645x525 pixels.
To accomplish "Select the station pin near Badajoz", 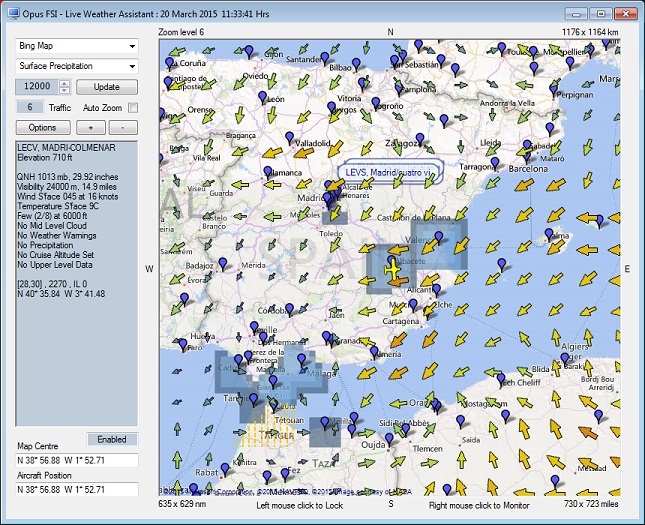I will point(223,263).
